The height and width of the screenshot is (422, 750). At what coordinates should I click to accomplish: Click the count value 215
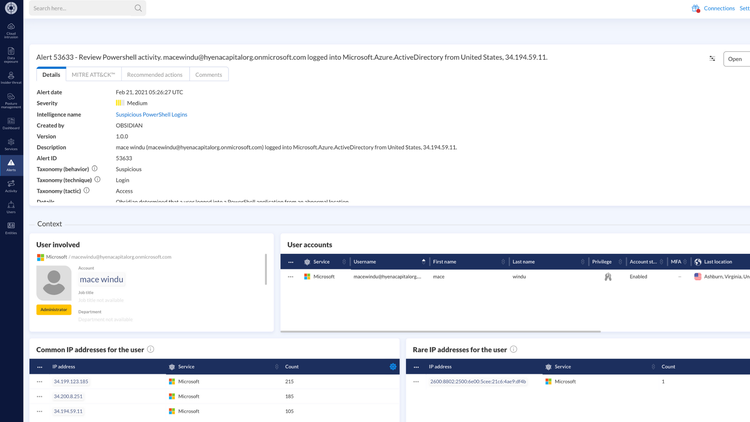[x=289, y=381]
